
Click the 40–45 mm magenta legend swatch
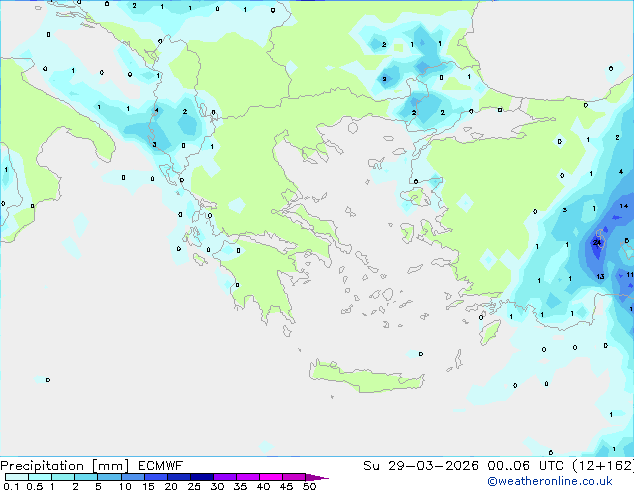click(x=271, y=477)
